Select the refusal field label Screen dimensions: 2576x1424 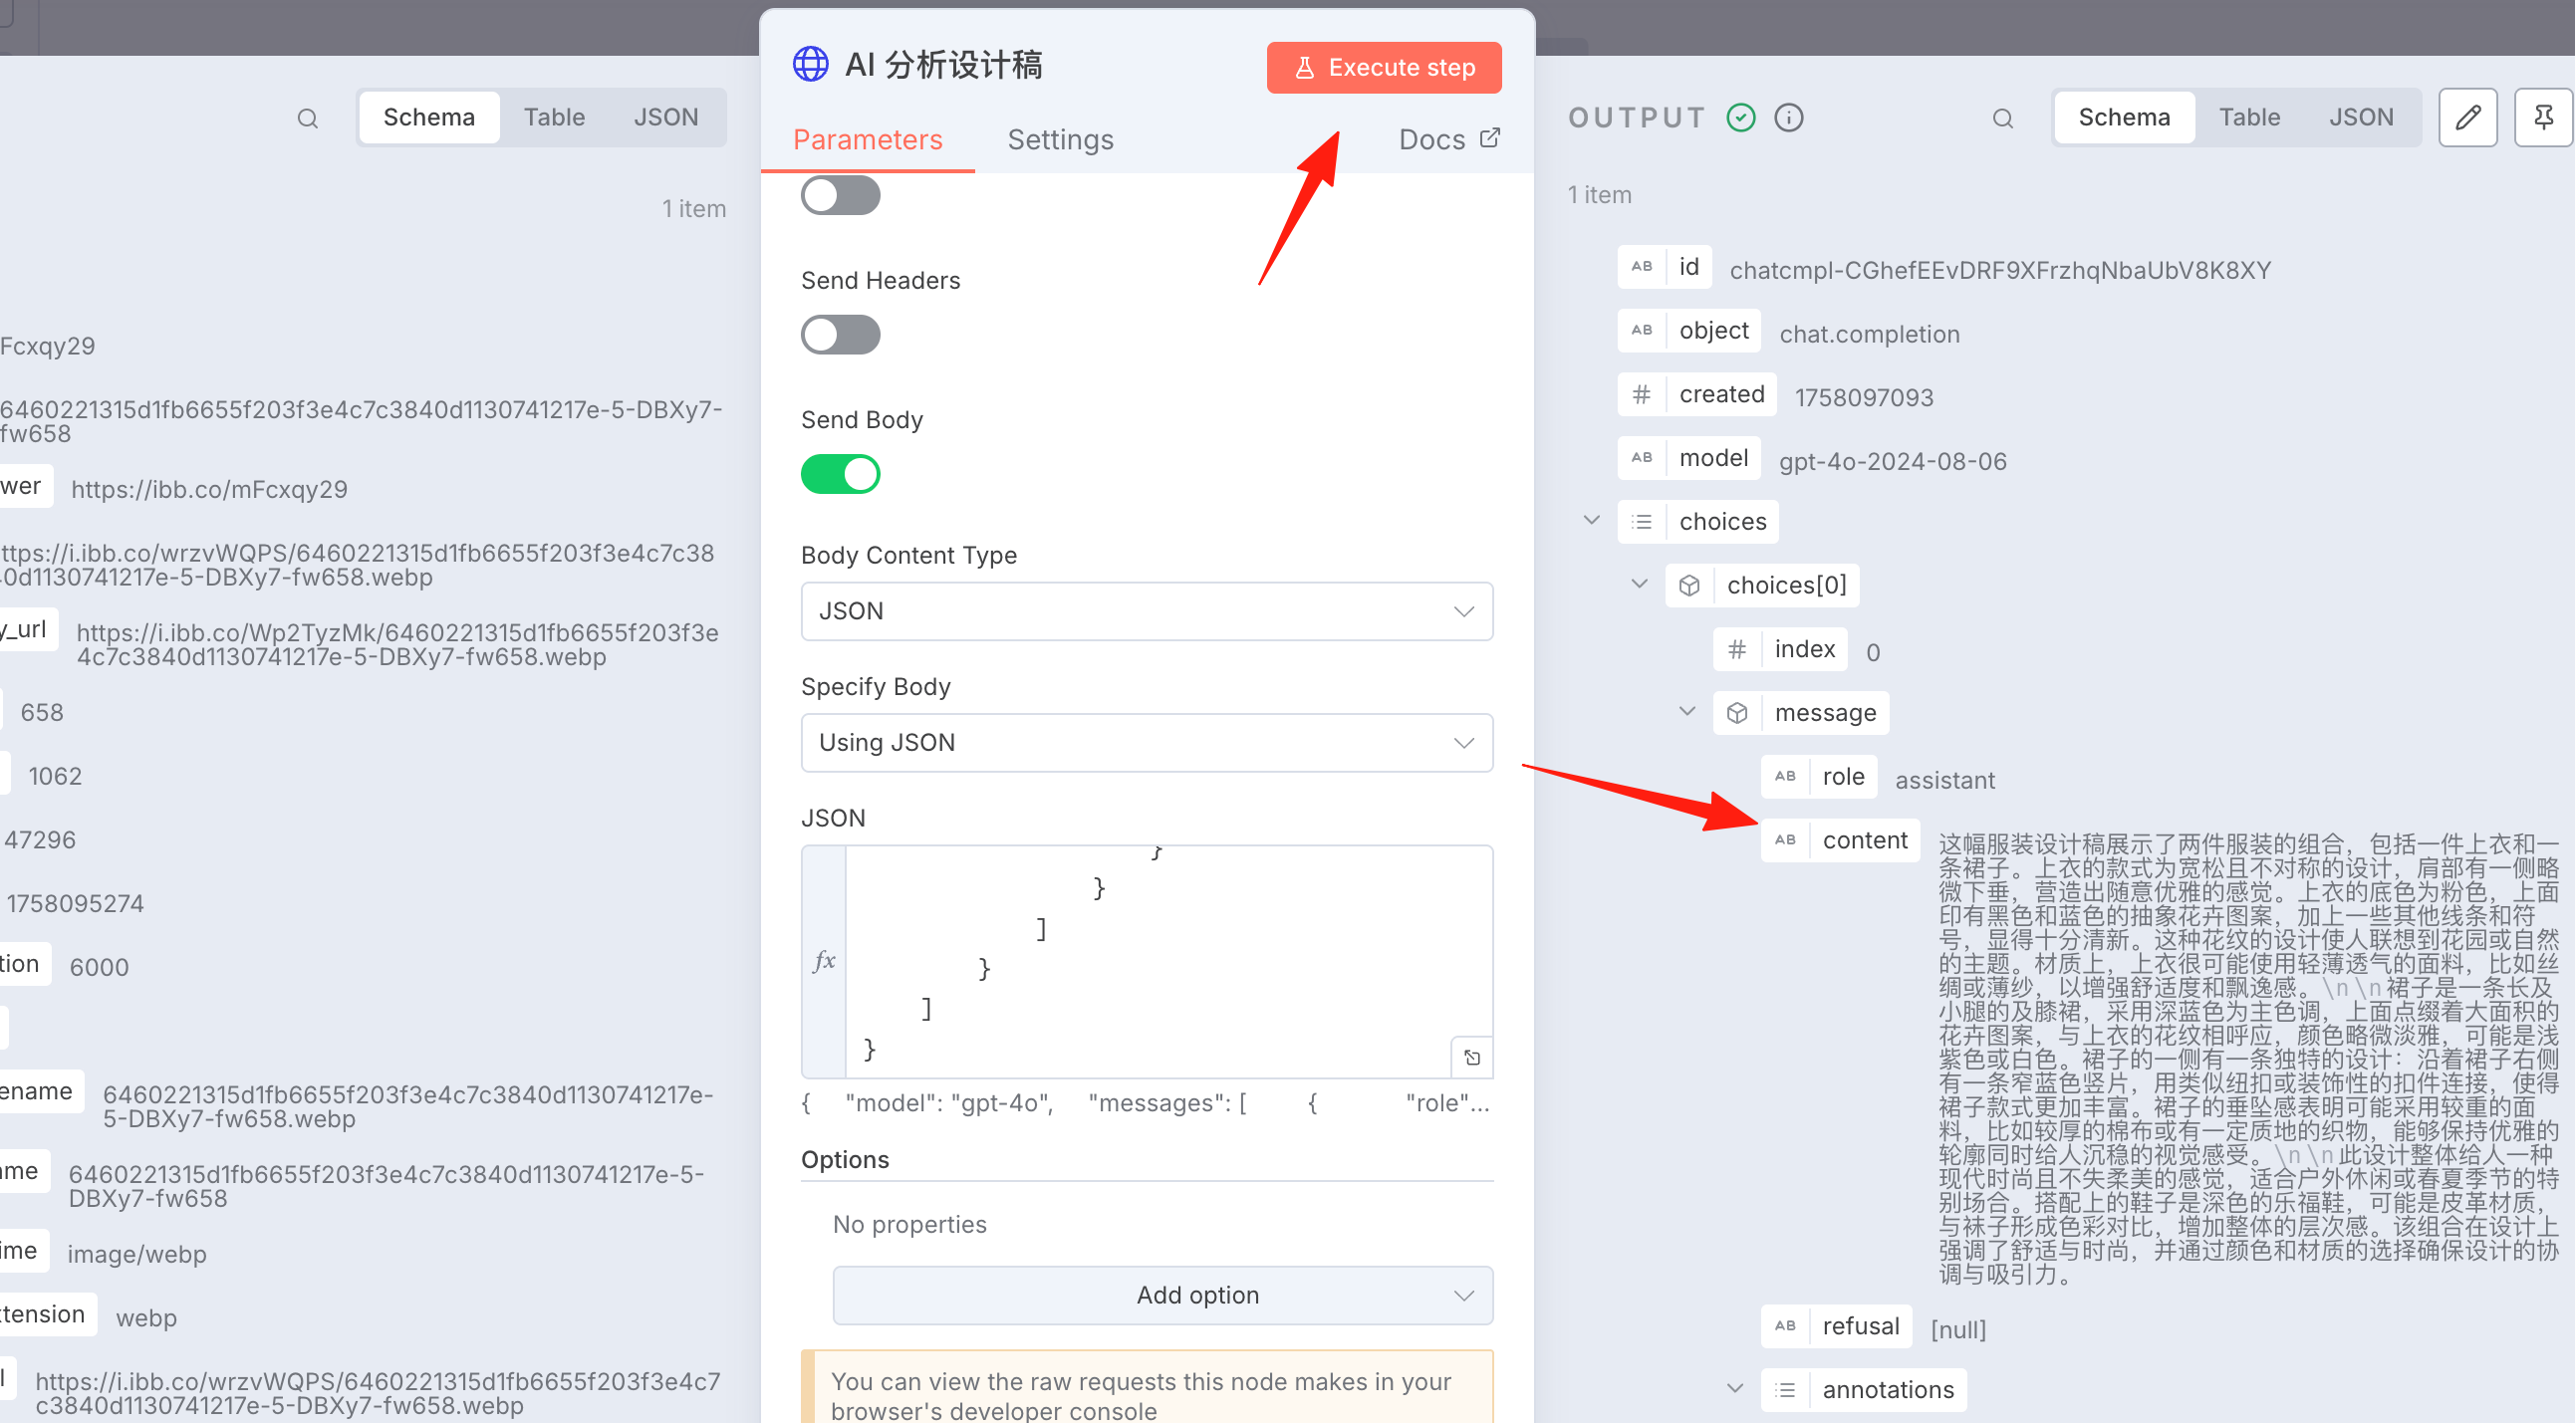(x=1861, y=1326)
